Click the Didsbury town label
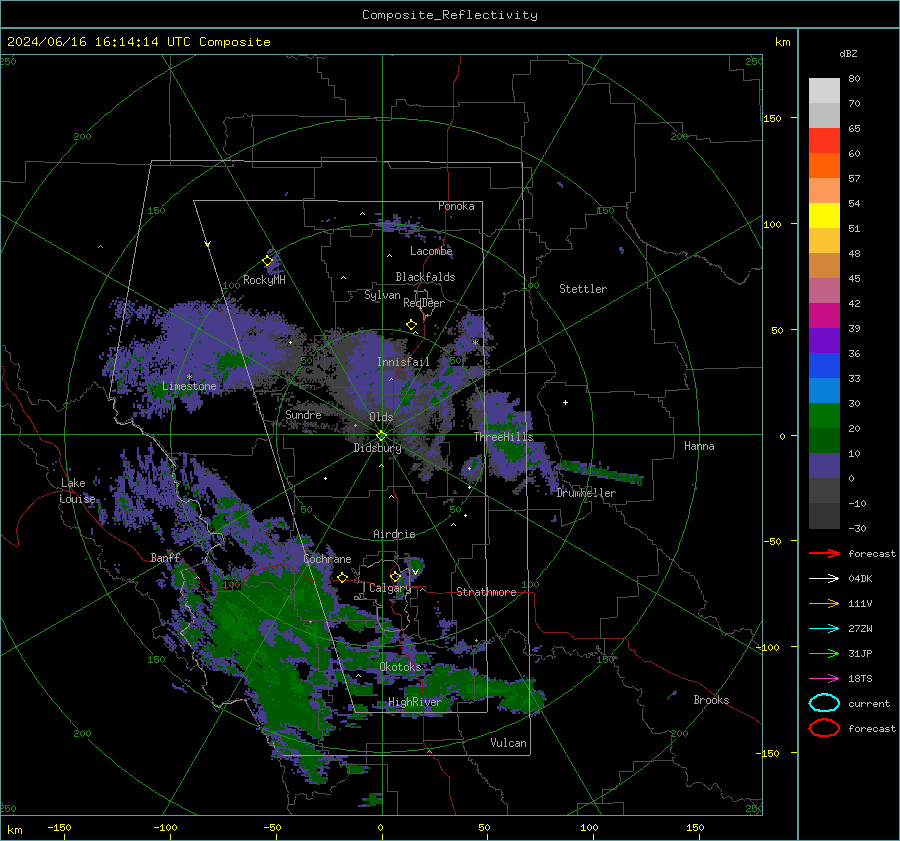 point(377,448)
